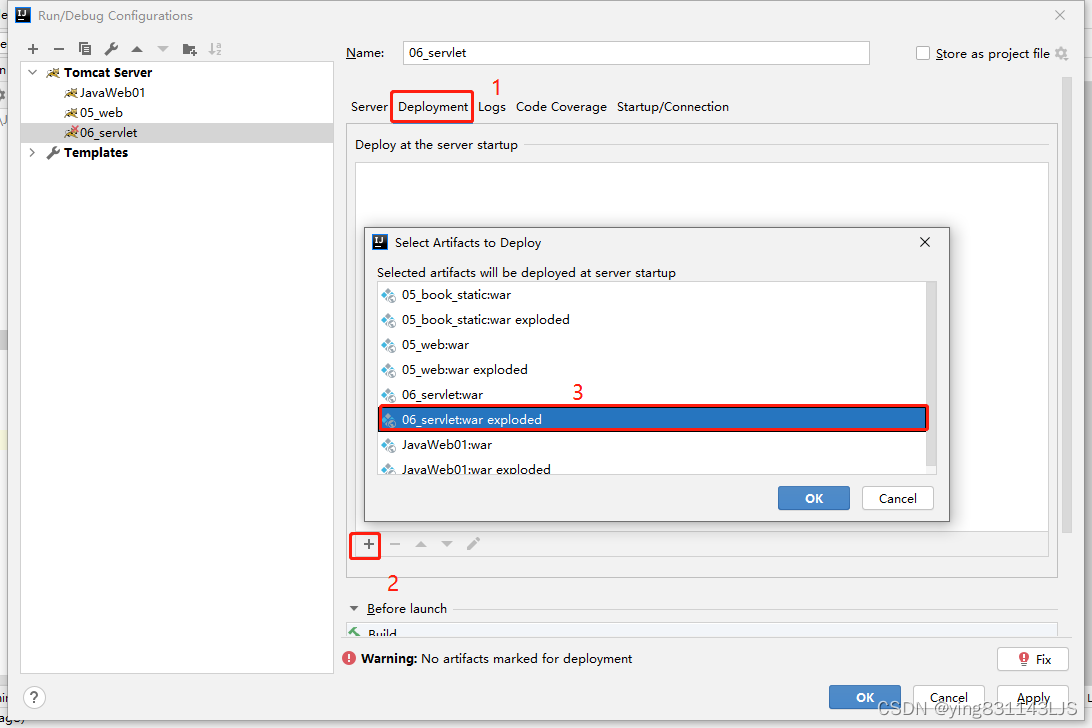Click in the Name input field
1092x728 pixels.
[x=636, y=53]
